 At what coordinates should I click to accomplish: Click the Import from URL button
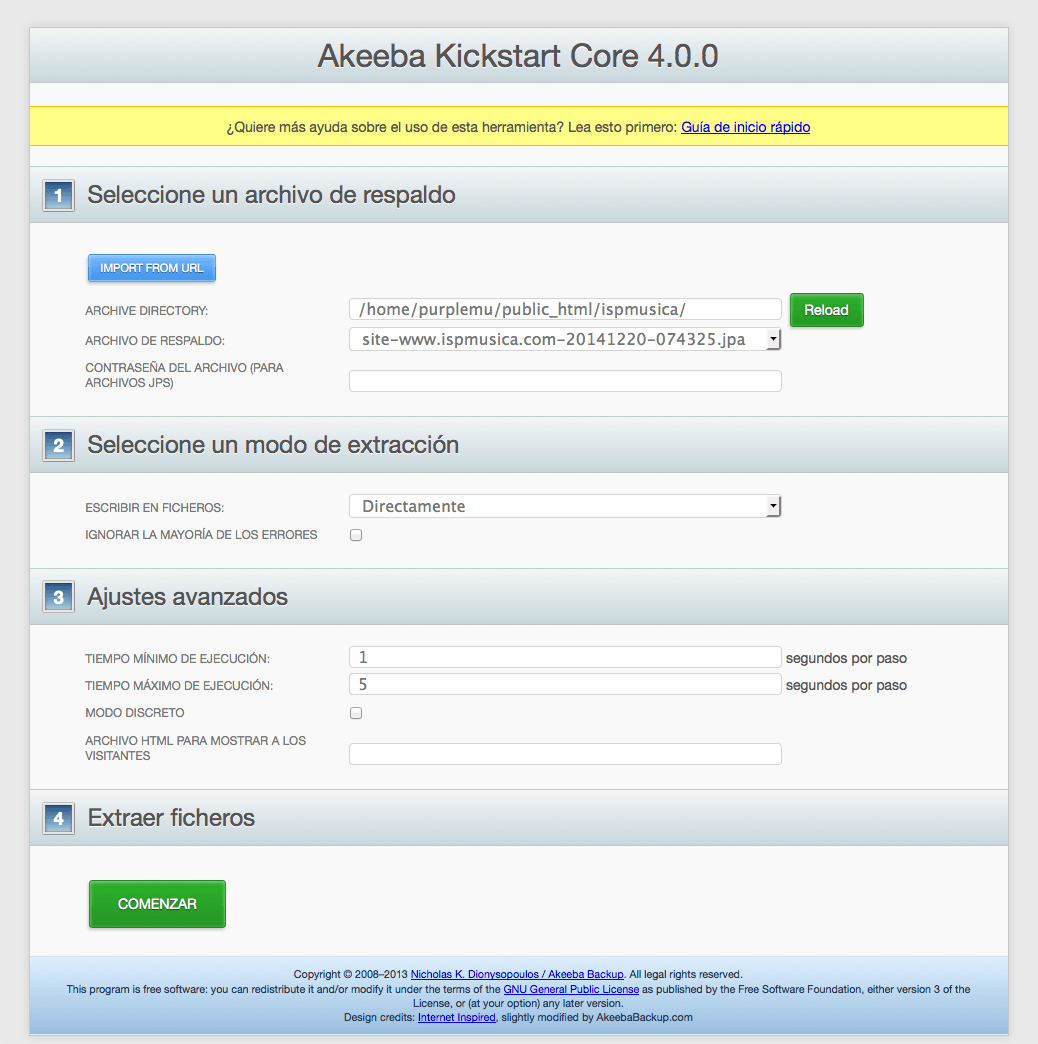click(152, 268)
